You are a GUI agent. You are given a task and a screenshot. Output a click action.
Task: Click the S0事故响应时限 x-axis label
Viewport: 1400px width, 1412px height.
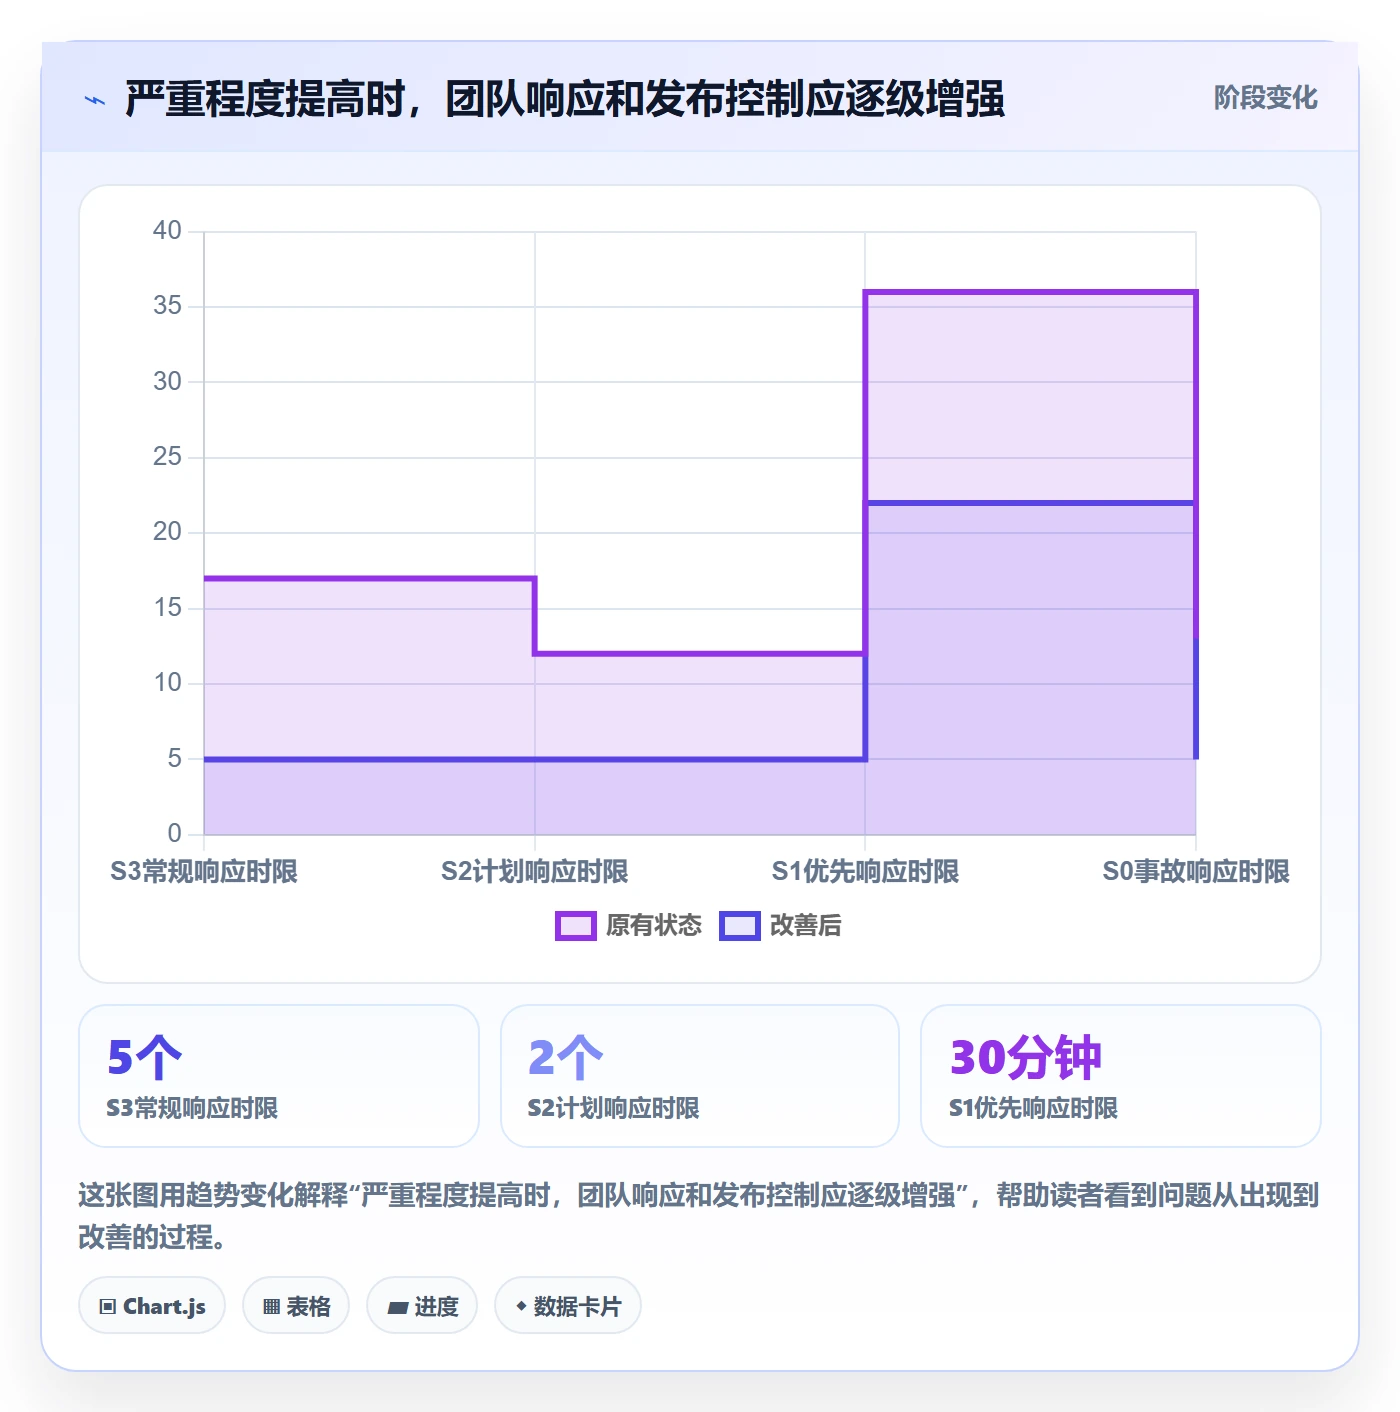tap(1196, 872)
